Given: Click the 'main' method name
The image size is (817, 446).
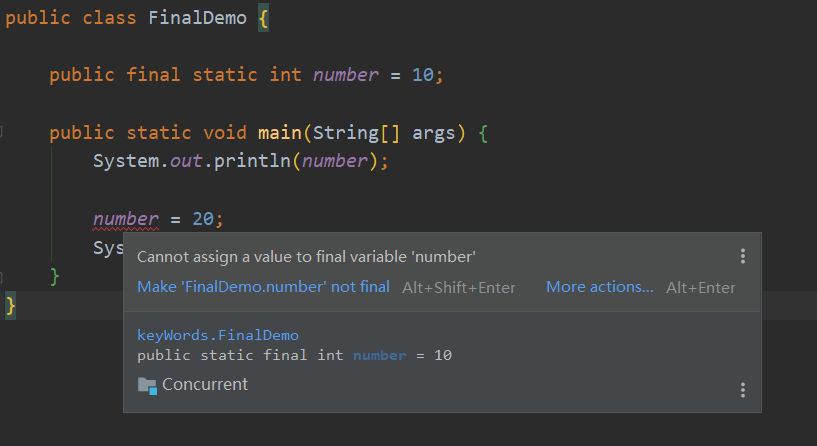Looking at the screenshot, I should click(279, 132).
